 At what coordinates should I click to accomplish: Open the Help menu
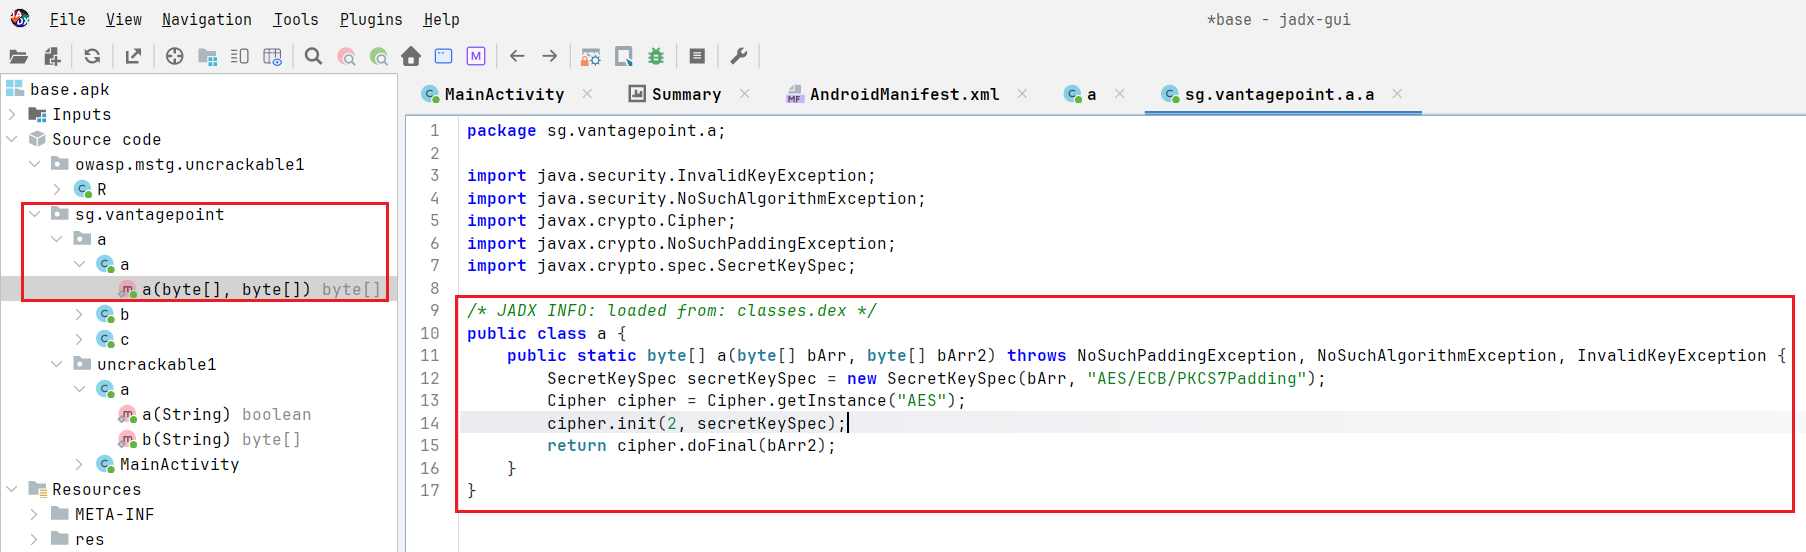[441, 19]
